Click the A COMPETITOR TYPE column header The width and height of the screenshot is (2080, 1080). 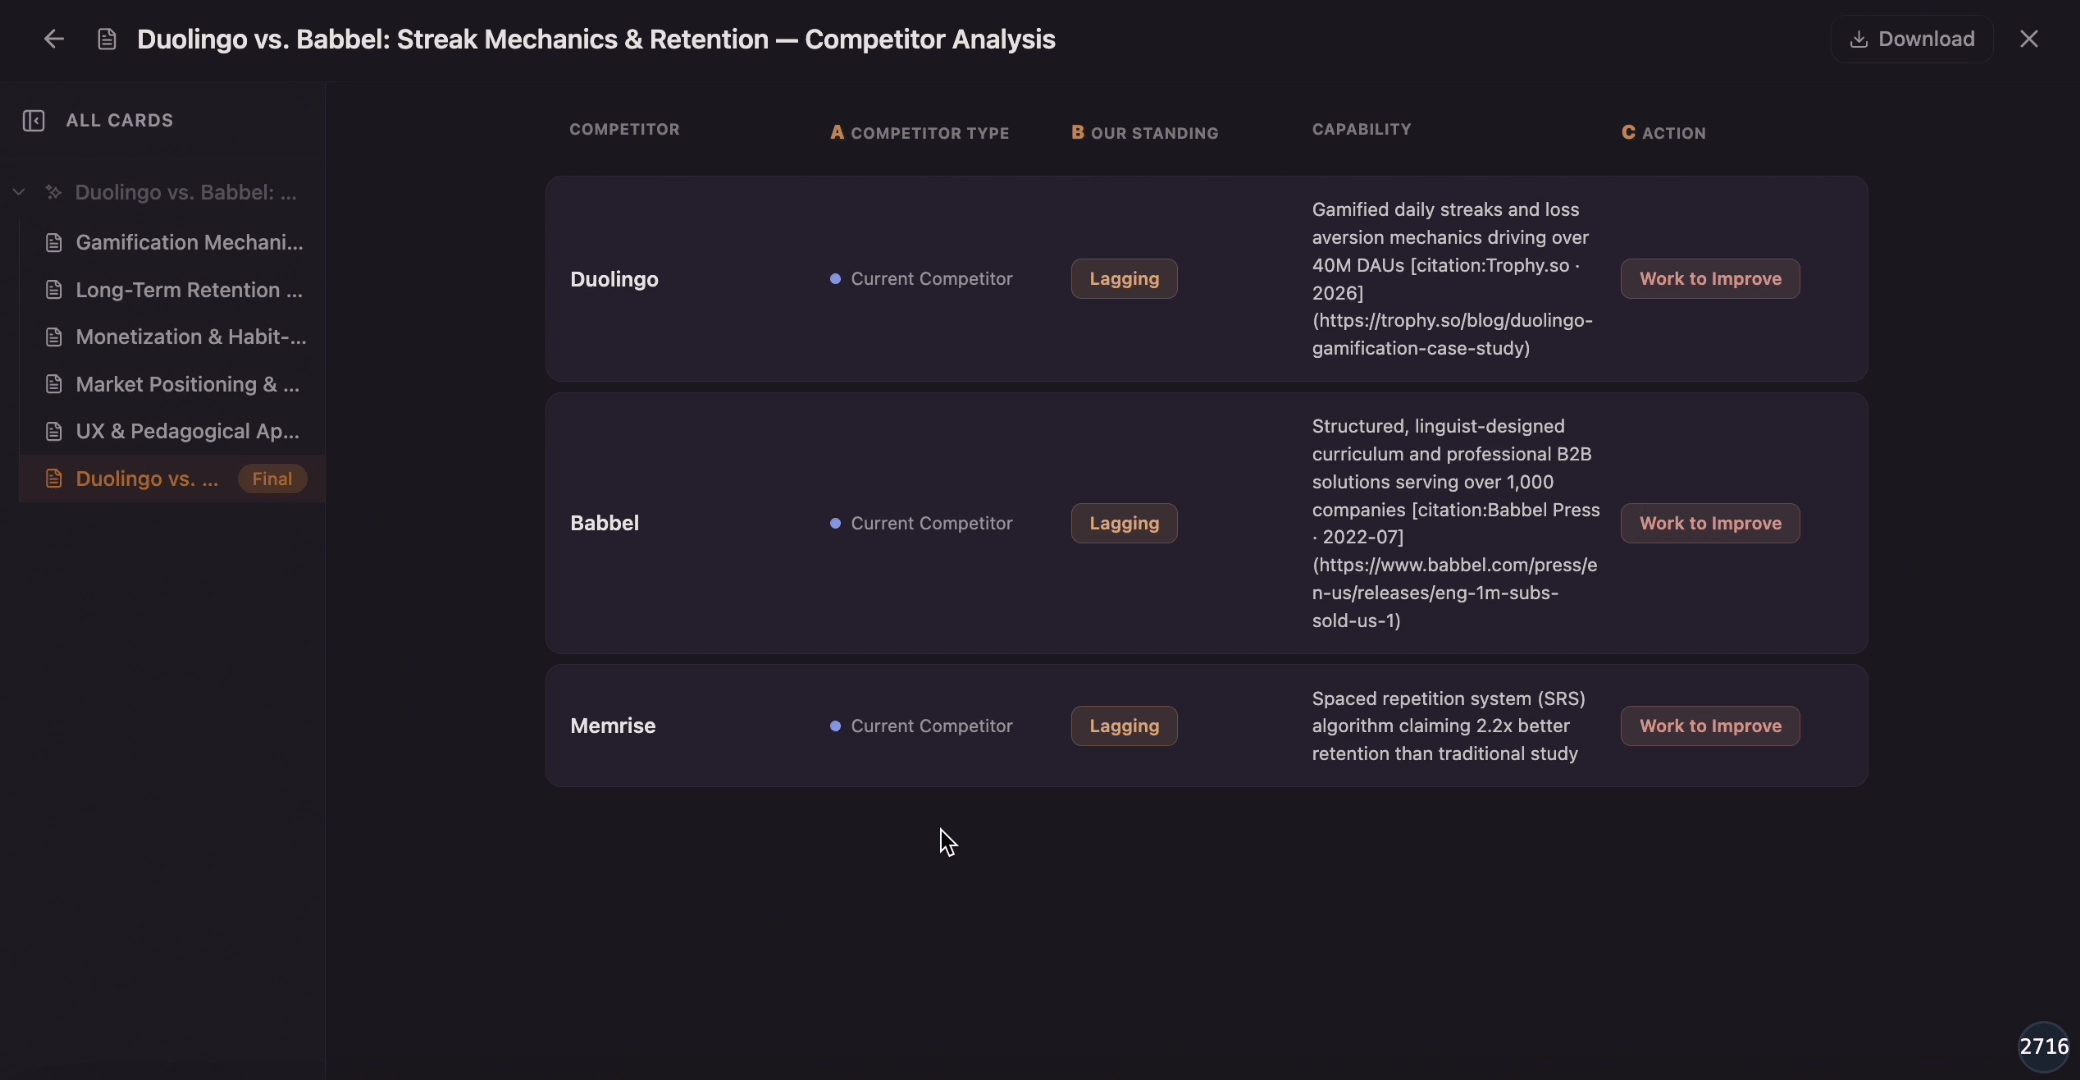(x=920, y=133)
